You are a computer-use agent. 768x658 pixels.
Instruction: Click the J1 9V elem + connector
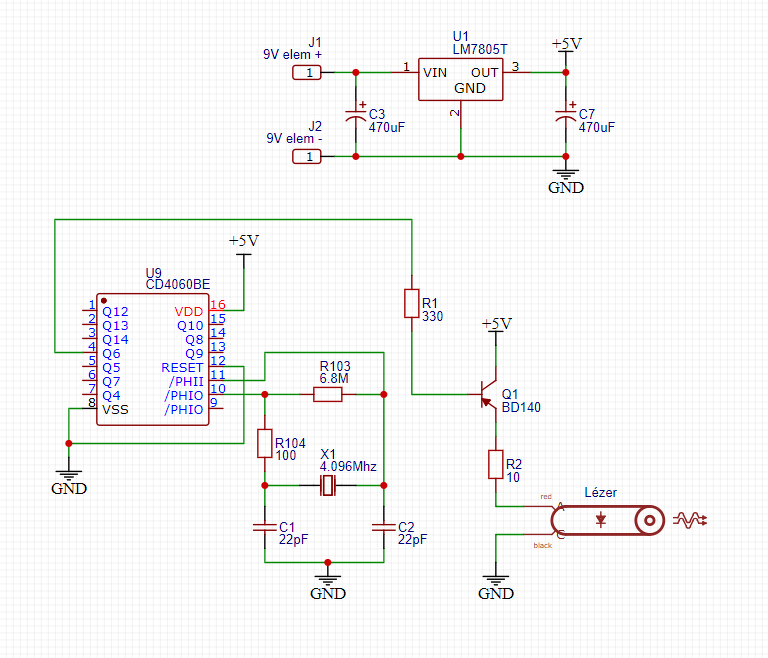tap(307, 73)
